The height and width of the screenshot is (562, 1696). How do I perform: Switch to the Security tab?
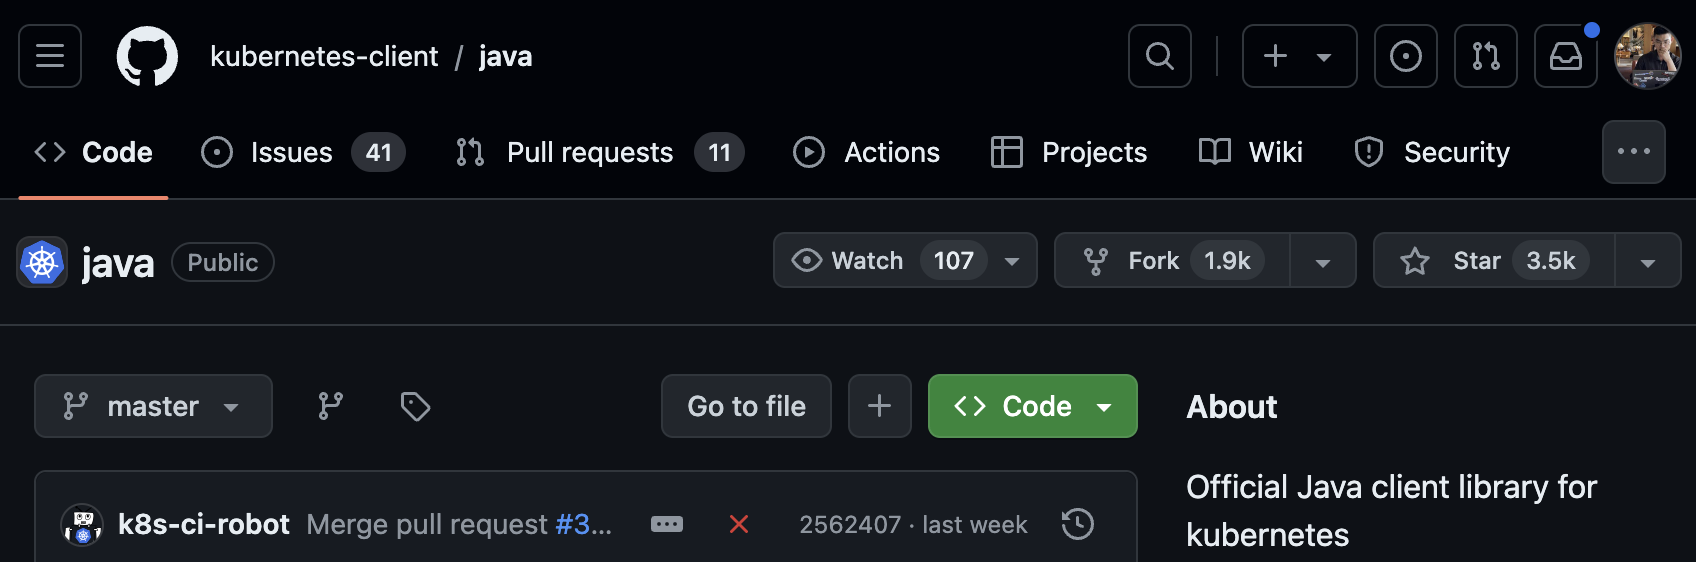coord(1431,152)
